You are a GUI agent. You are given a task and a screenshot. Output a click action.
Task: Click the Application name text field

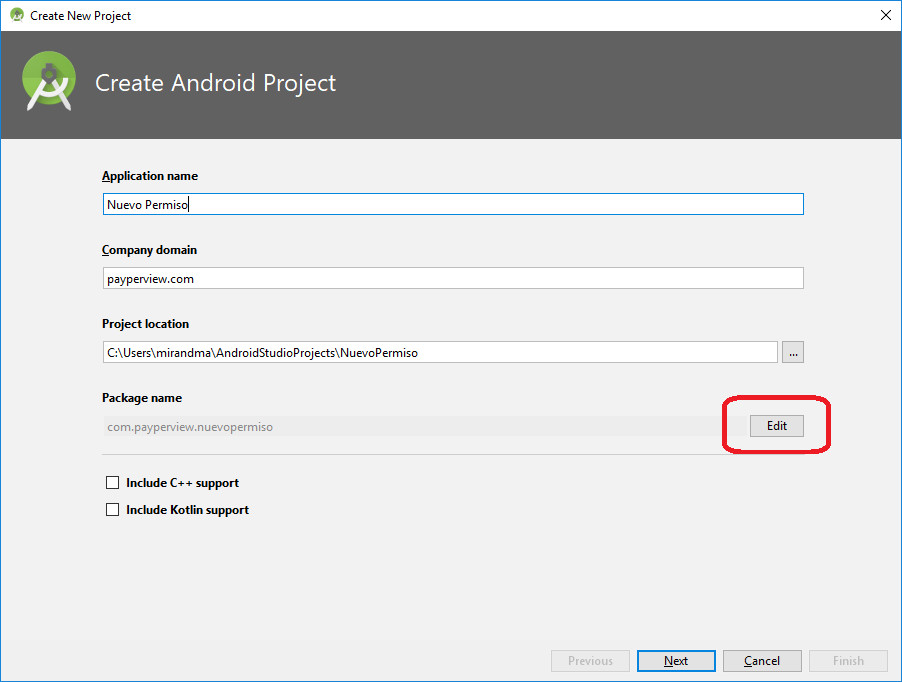452,204
